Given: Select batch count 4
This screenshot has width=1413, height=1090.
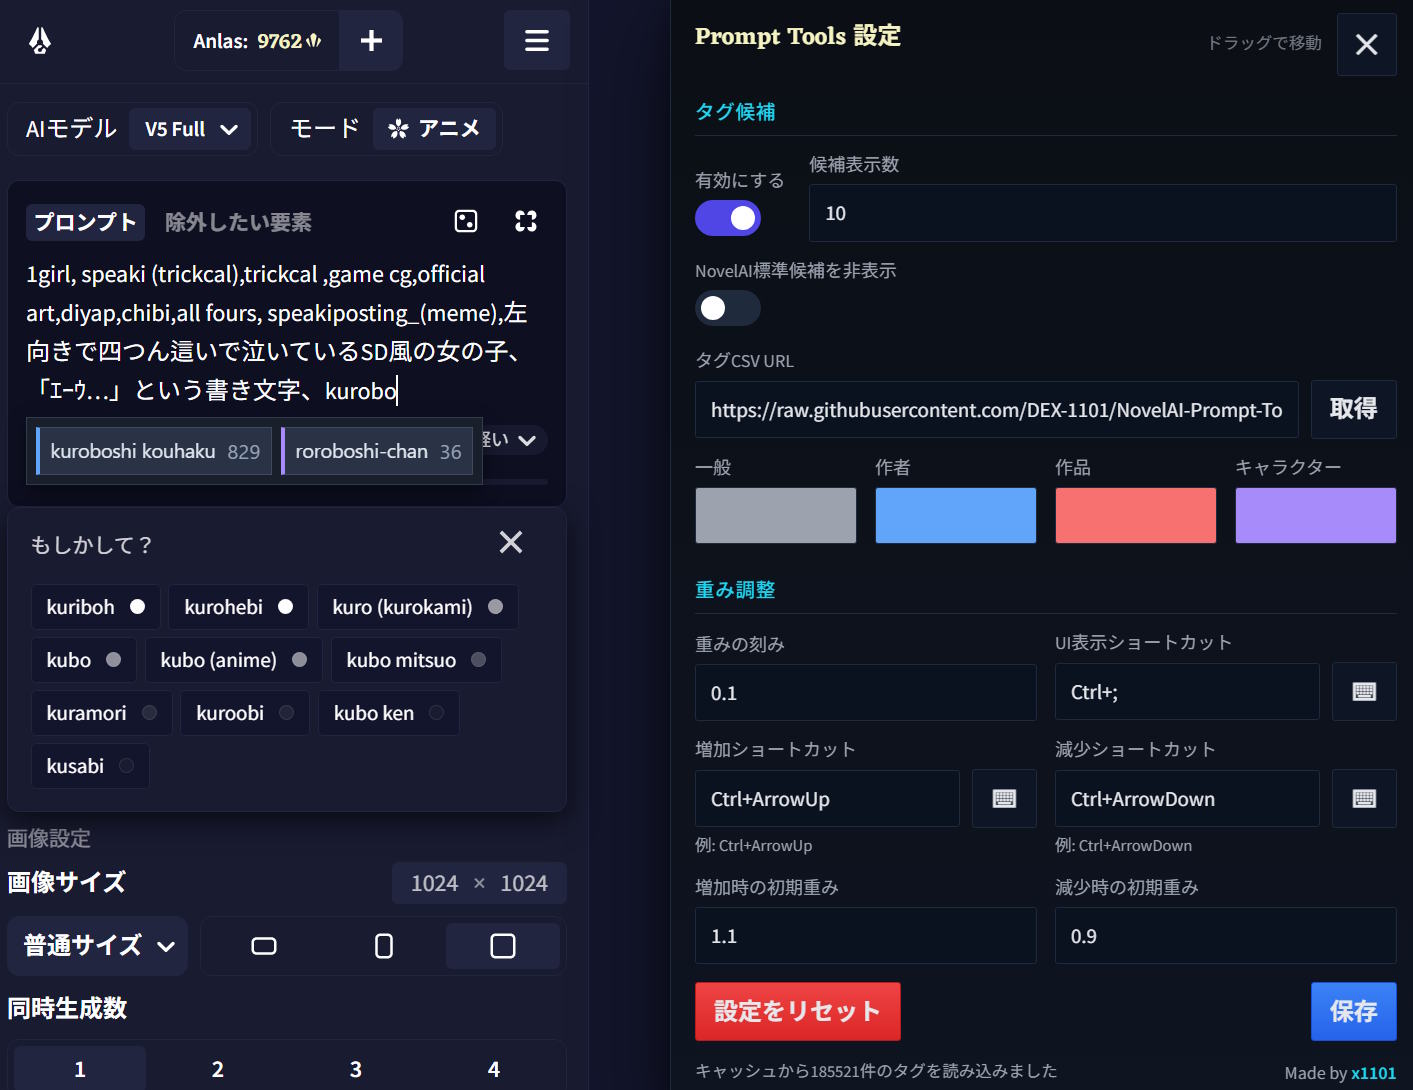Looking at the screenshot, I should 494,1069.
